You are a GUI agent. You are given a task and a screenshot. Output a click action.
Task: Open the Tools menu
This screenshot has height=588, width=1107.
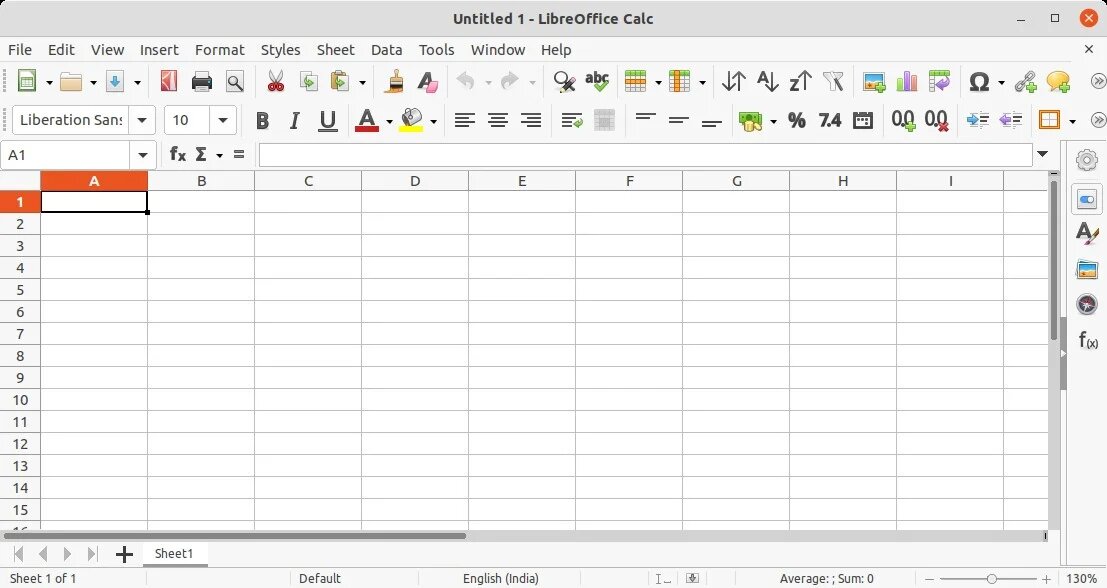pos(436,49)
